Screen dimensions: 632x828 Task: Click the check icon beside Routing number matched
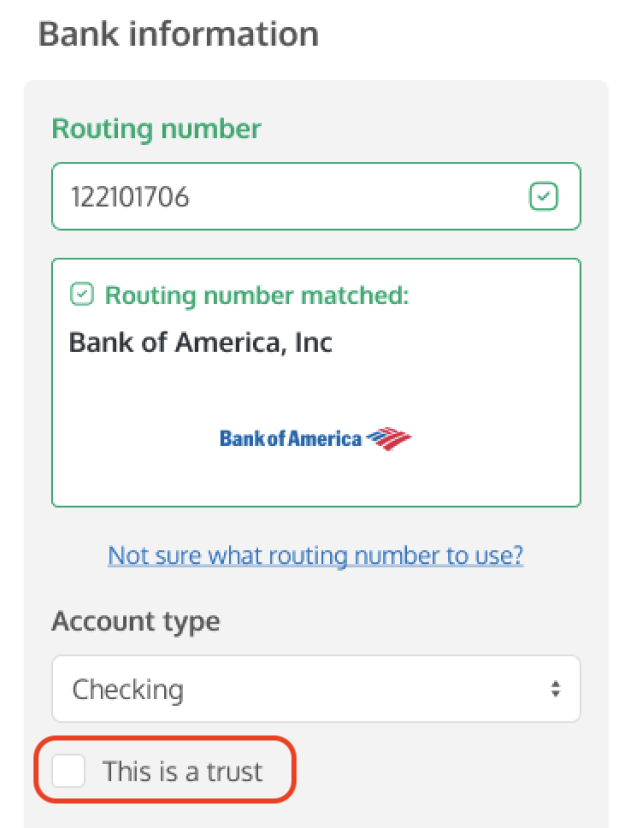click(x=82, y=295)
